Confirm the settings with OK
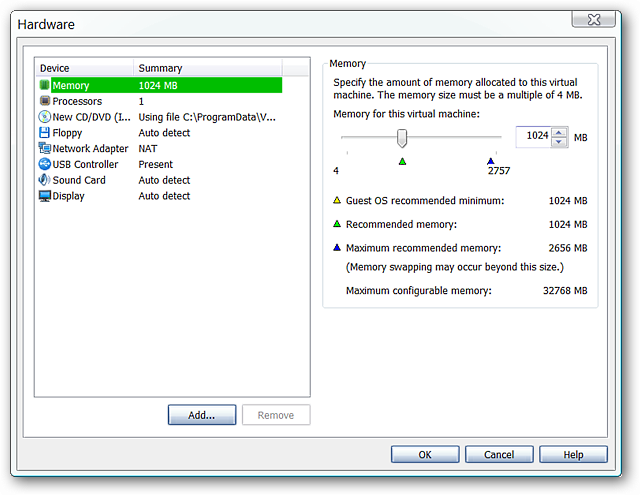640x495 pixels. pos(425,454)
